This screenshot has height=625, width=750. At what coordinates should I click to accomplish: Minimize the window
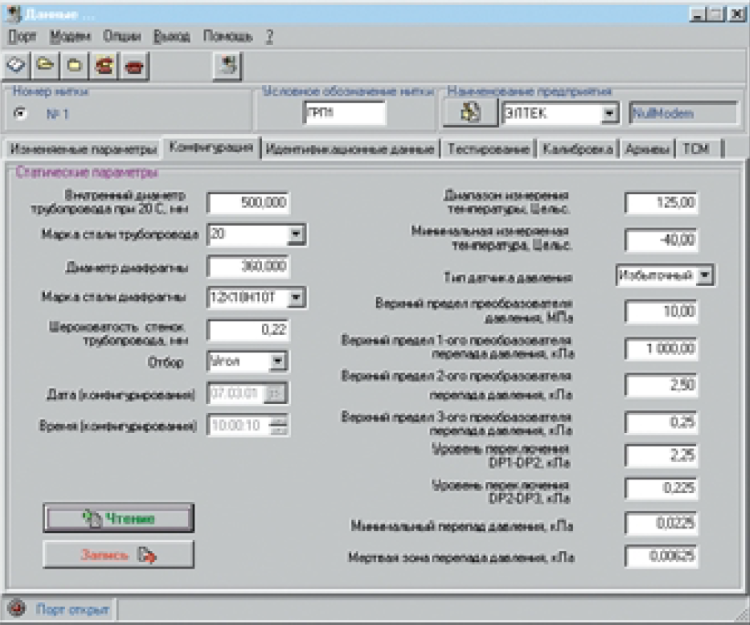point(698,15)
